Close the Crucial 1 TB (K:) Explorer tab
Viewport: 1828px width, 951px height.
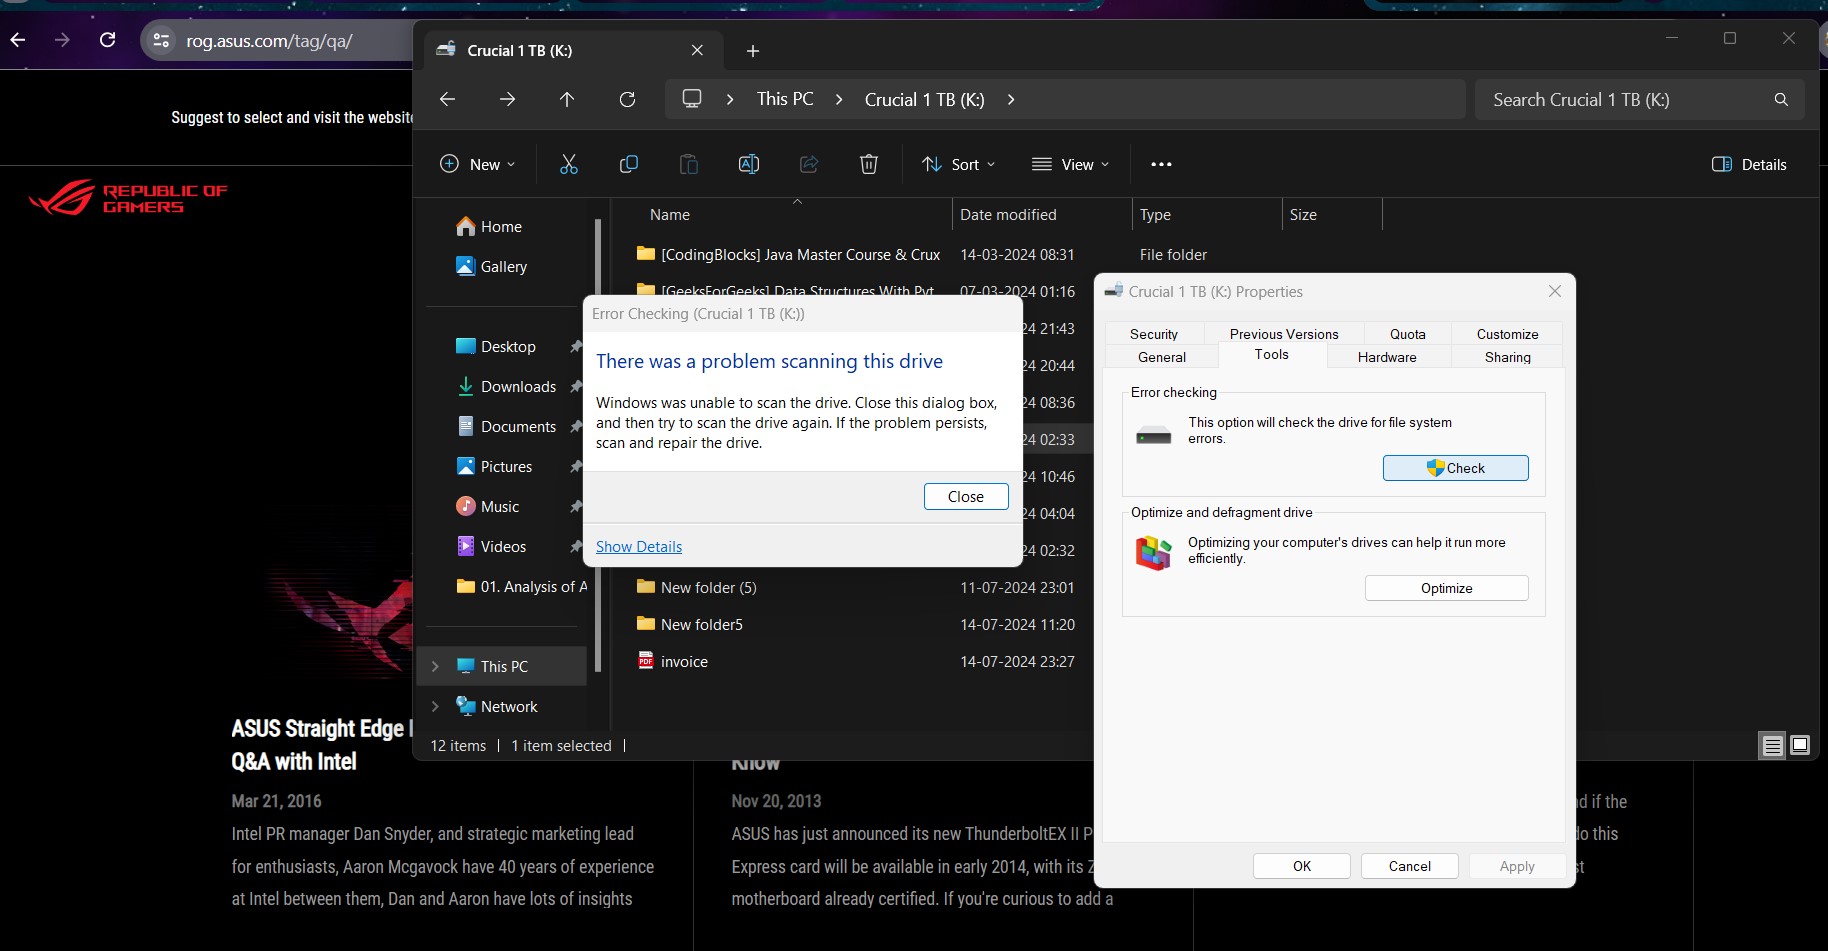(697, 50)
